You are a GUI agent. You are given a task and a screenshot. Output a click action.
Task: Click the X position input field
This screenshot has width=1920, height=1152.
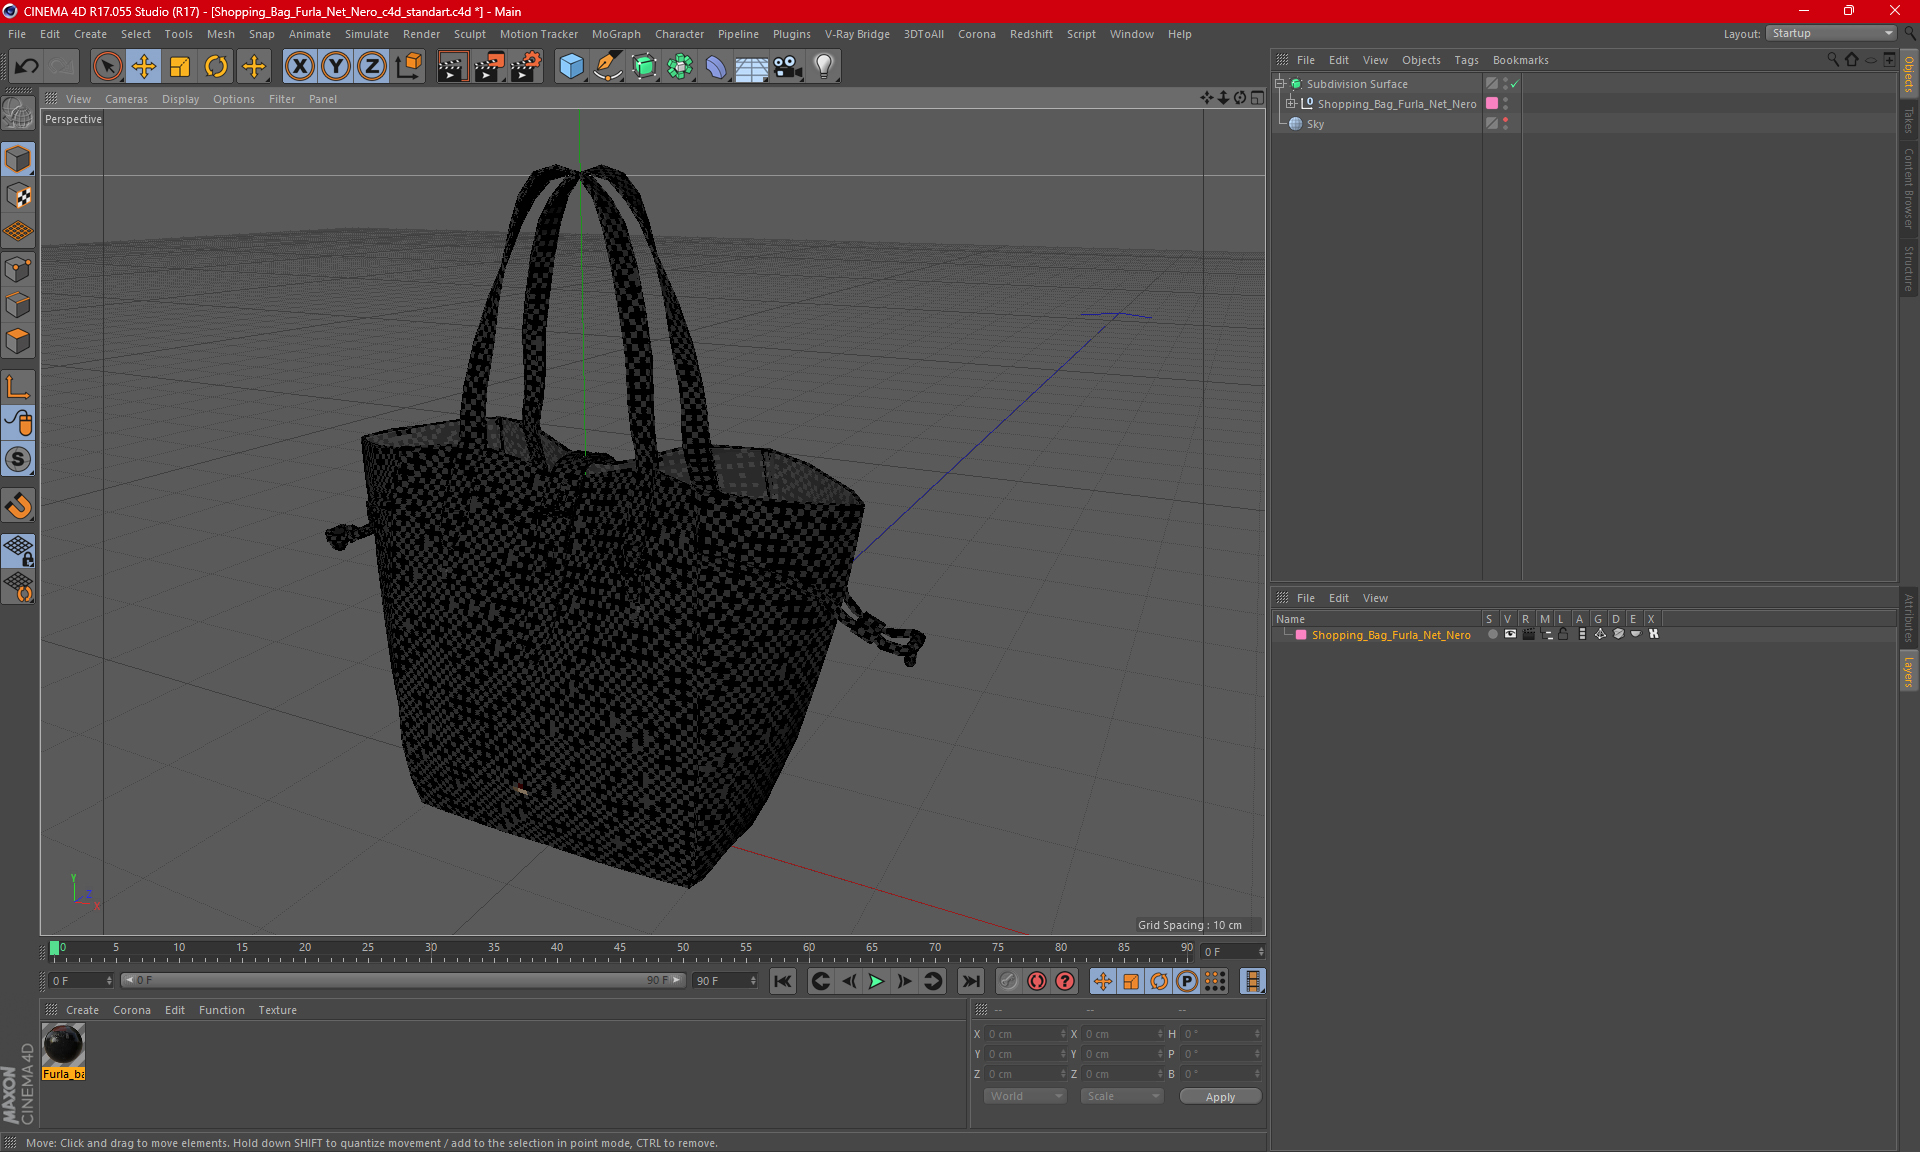1026,1034
